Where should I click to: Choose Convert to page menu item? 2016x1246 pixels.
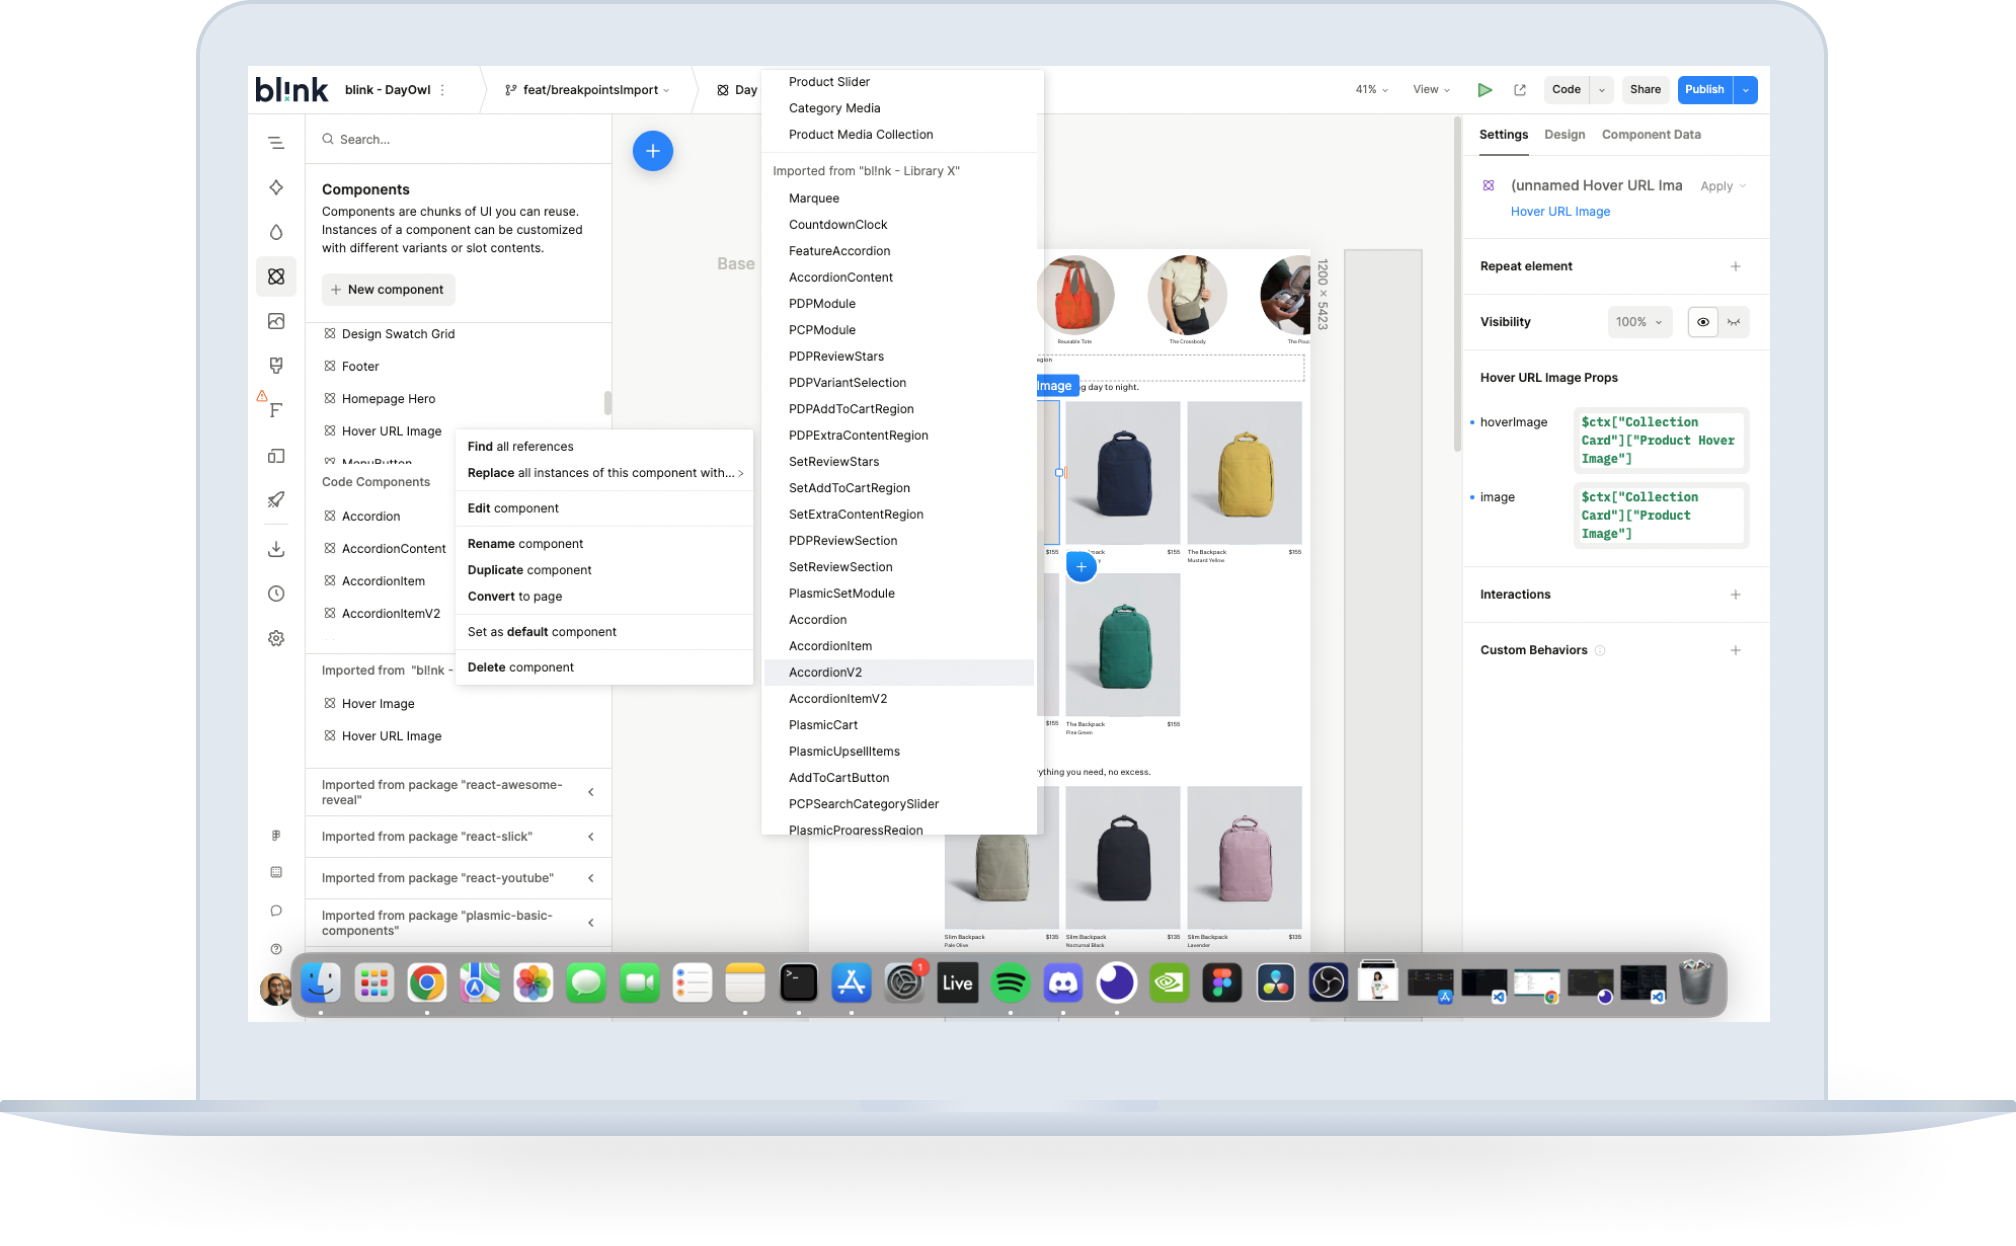click(603, 596)
